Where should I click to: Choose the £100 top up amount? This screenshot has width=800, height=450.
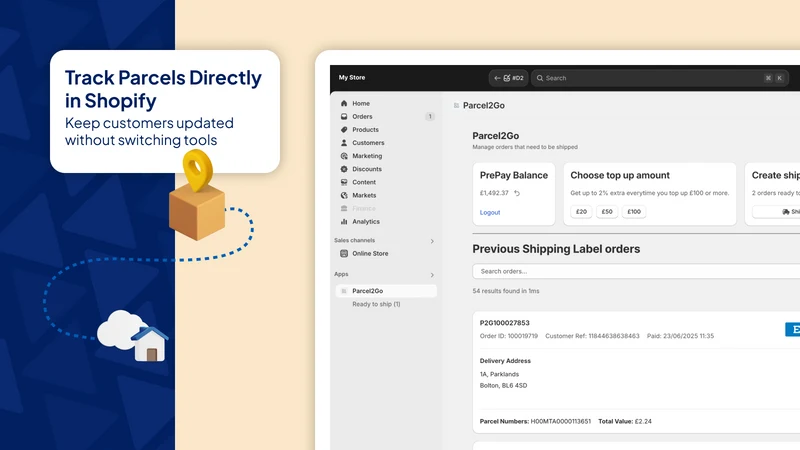click(x=634, y=212)
